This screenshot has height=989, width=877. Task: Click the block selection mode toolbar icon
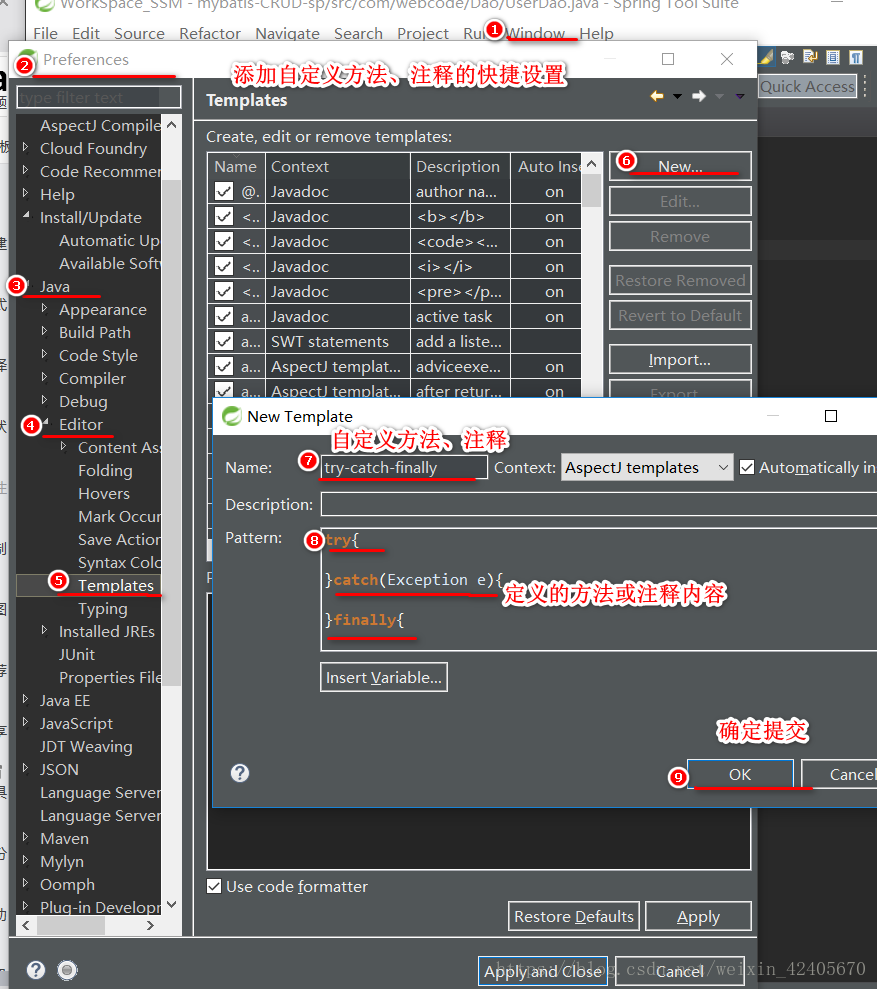[x=833, y=58]
